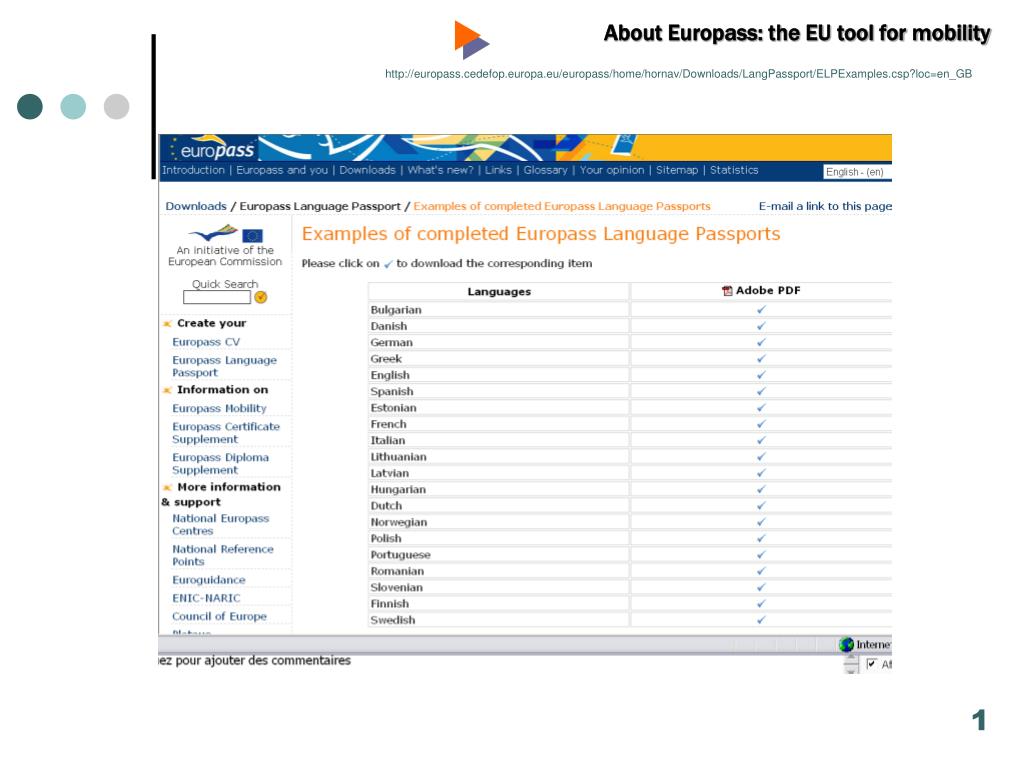Download the Portuguese PDF checkmark
Screen dimensions: 1024x768
[761, 554]
